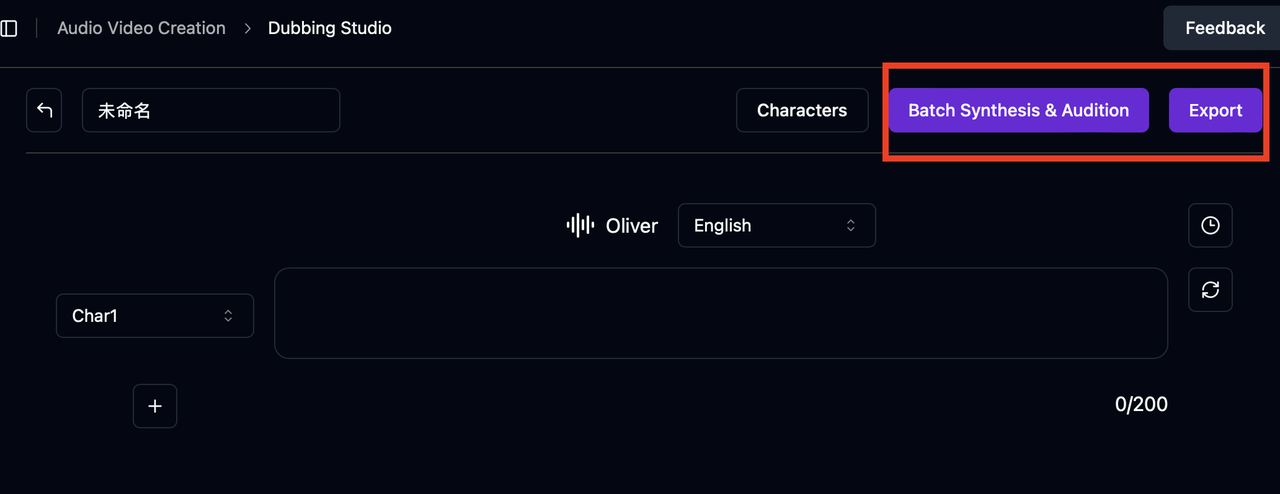The image size is (1280, 494).
Task: Click the waveform icon beside Oliver
Action: click(x=580, y=225)
